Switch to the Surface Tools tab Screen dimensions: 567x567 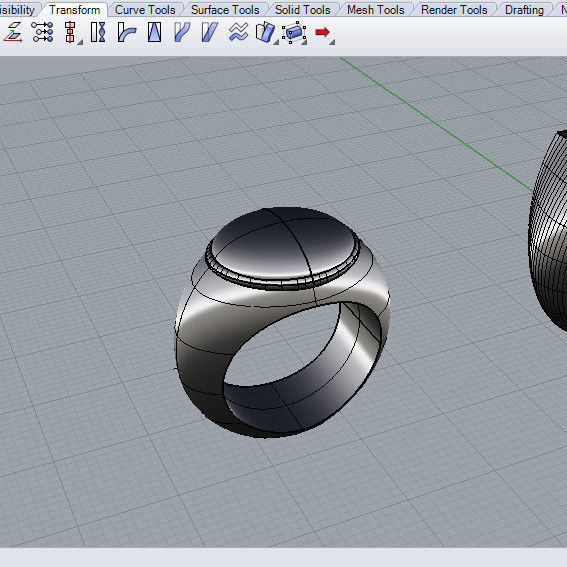tap(225, 10)
